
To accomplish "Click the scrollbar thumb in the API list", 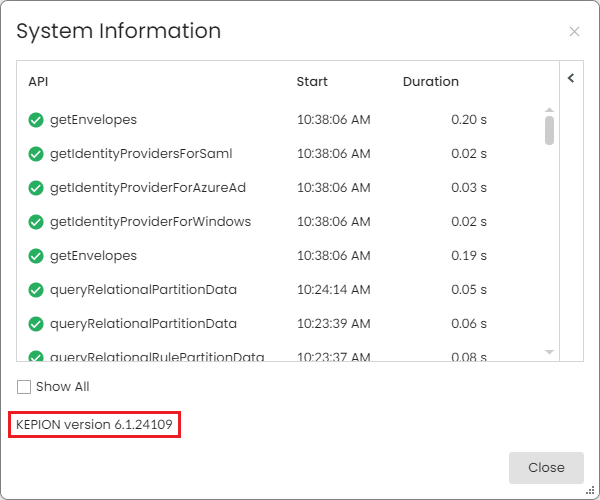I will point(549,130).
